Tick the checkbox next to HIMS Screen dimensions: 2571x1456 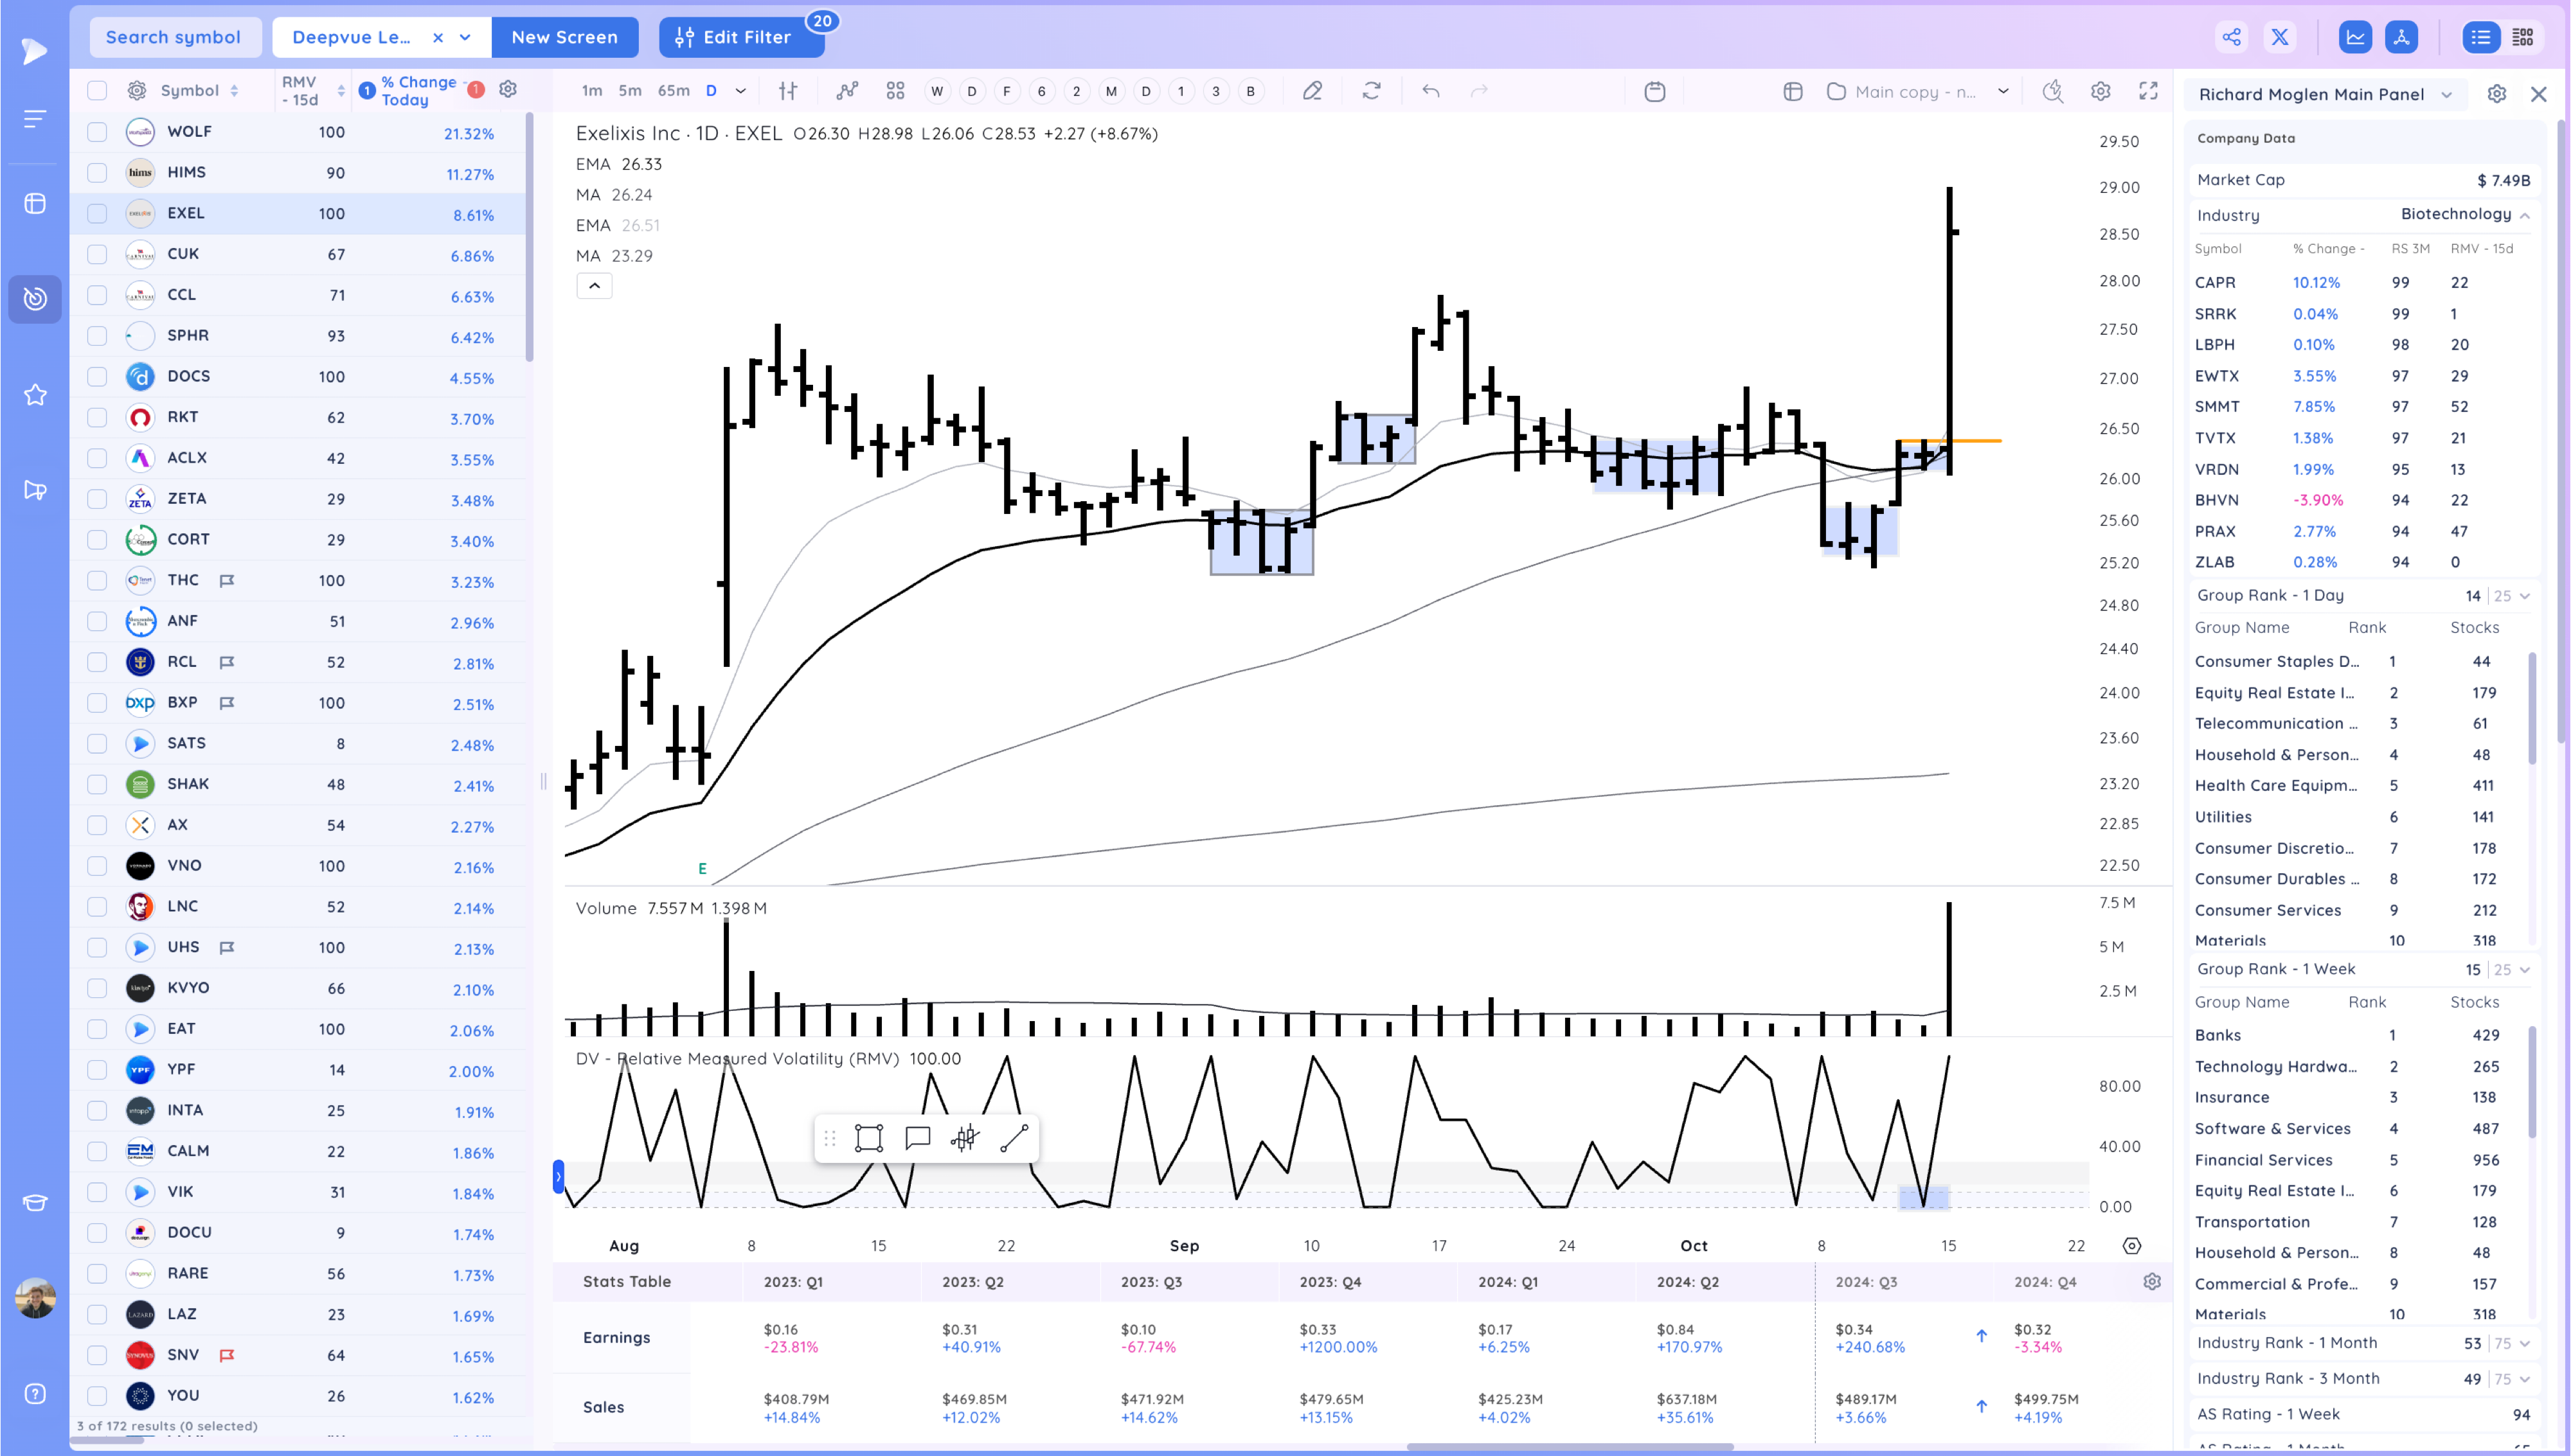(97, 173)
